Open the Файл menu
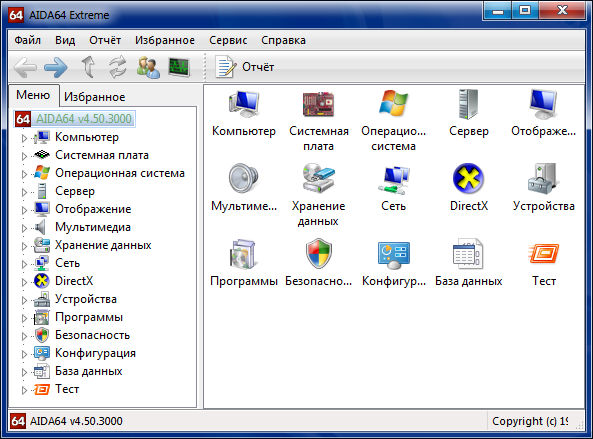 click(x=27, y=40)
